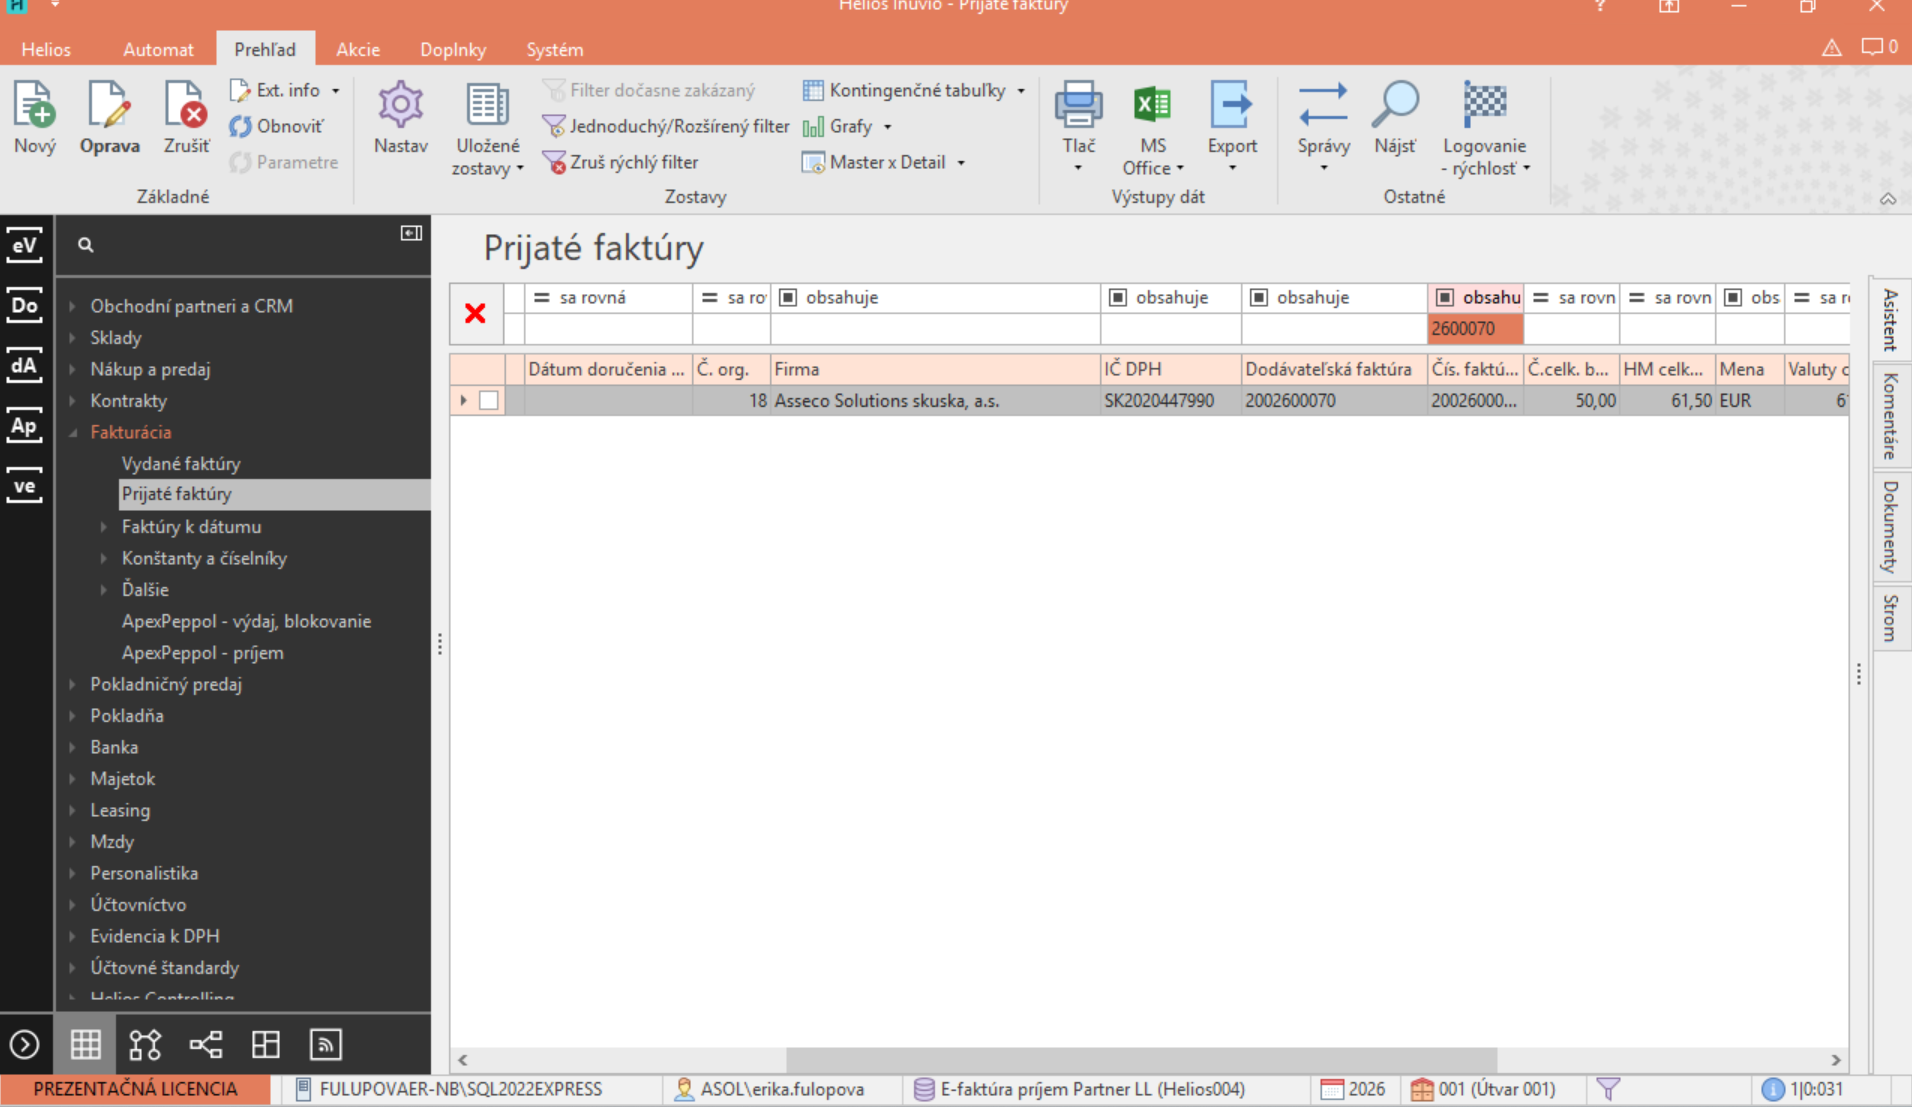Toggle filter operator for Dodávateľská faktúra column
Screen dimensions: 1912x1107
(x=1259, y=297)
